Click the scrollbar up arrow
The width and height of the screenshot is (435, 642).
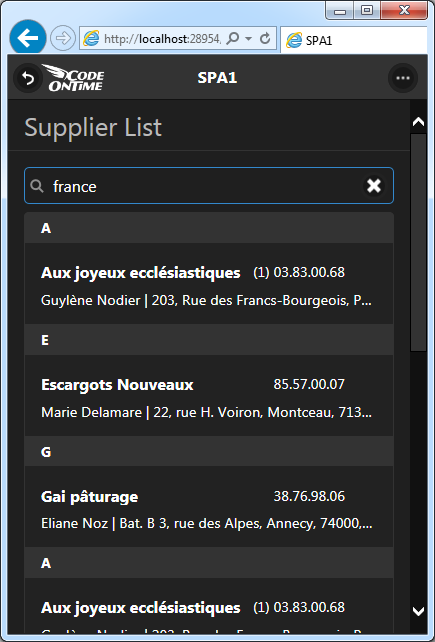pos(418,122)
